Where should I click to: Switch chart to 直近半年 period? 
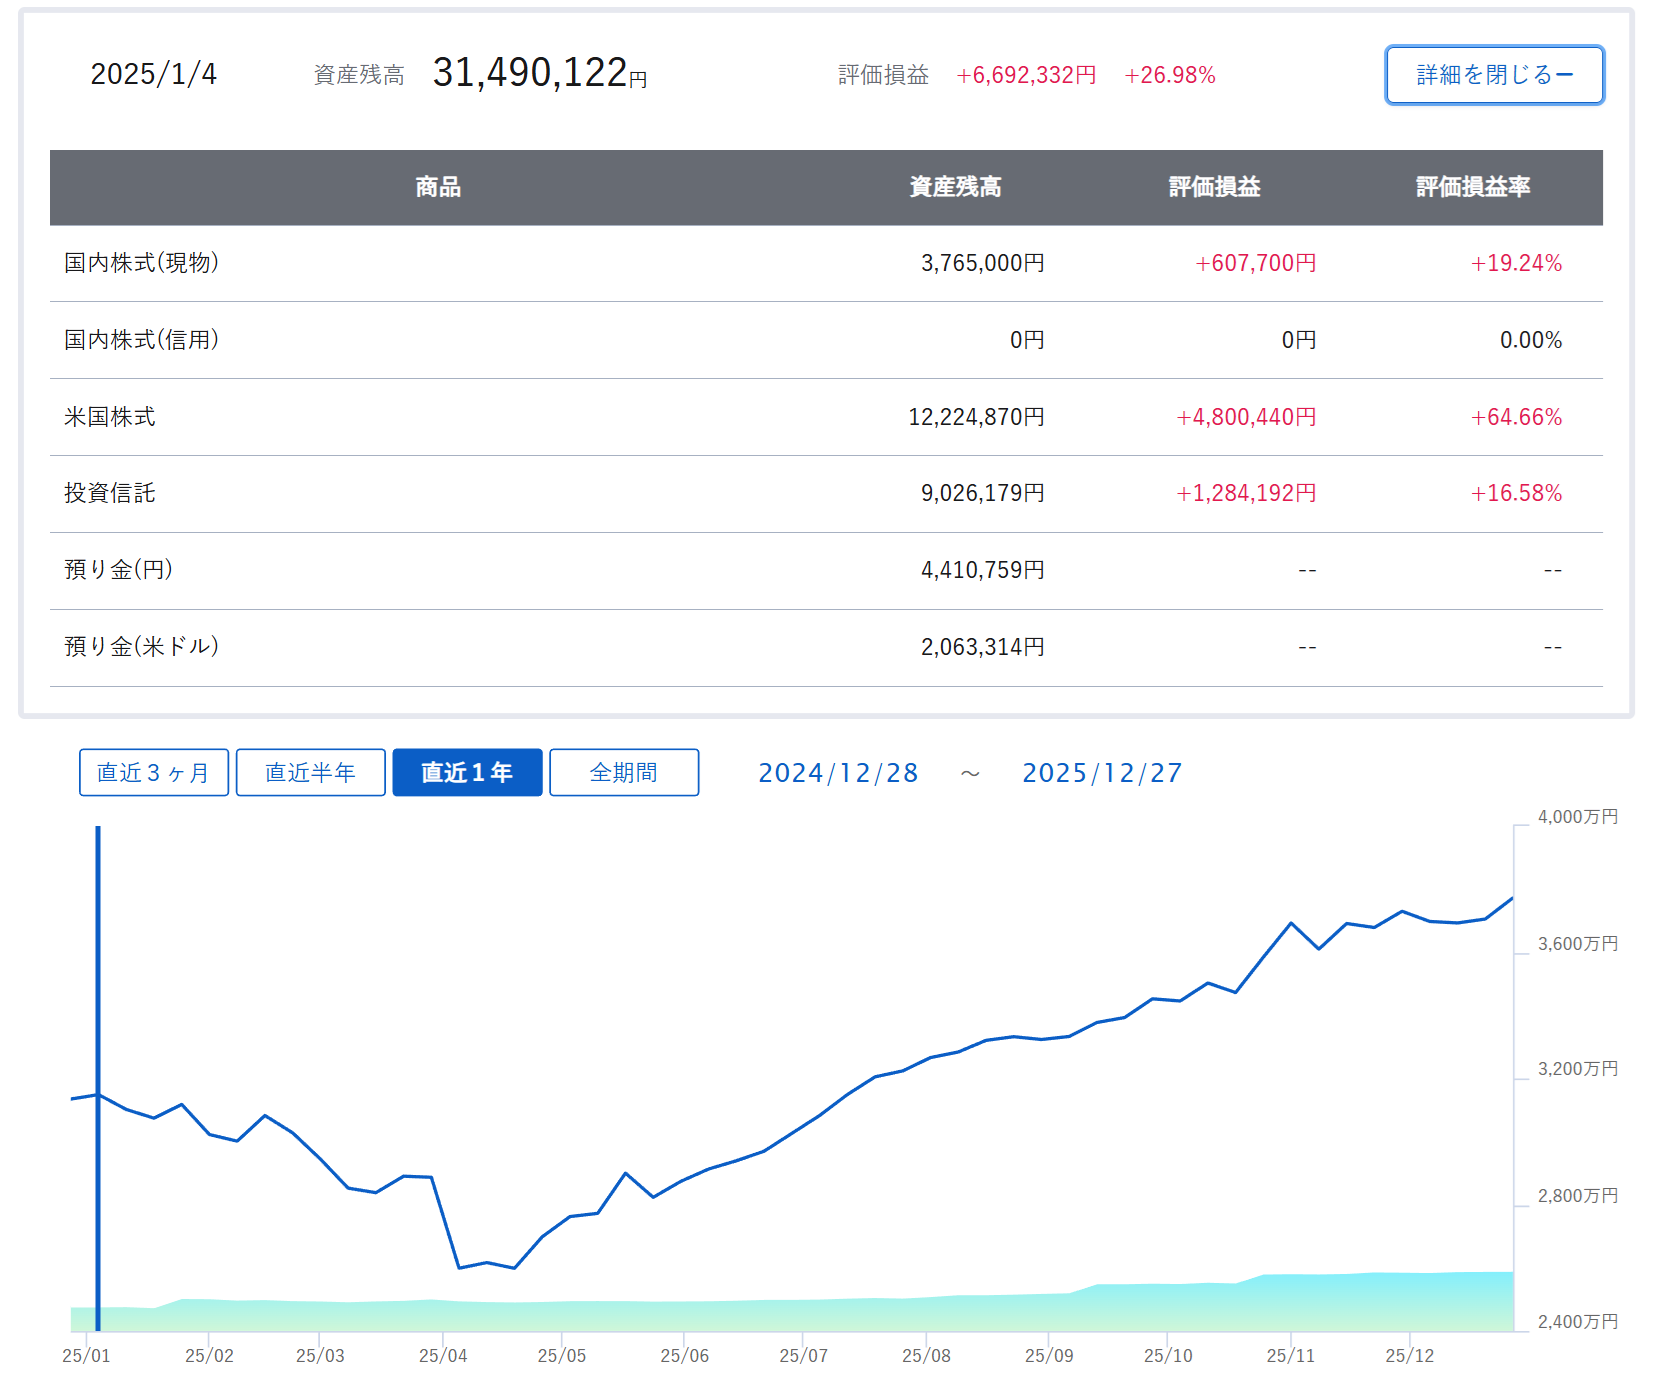pyautogui.click(x=310, y=773)
